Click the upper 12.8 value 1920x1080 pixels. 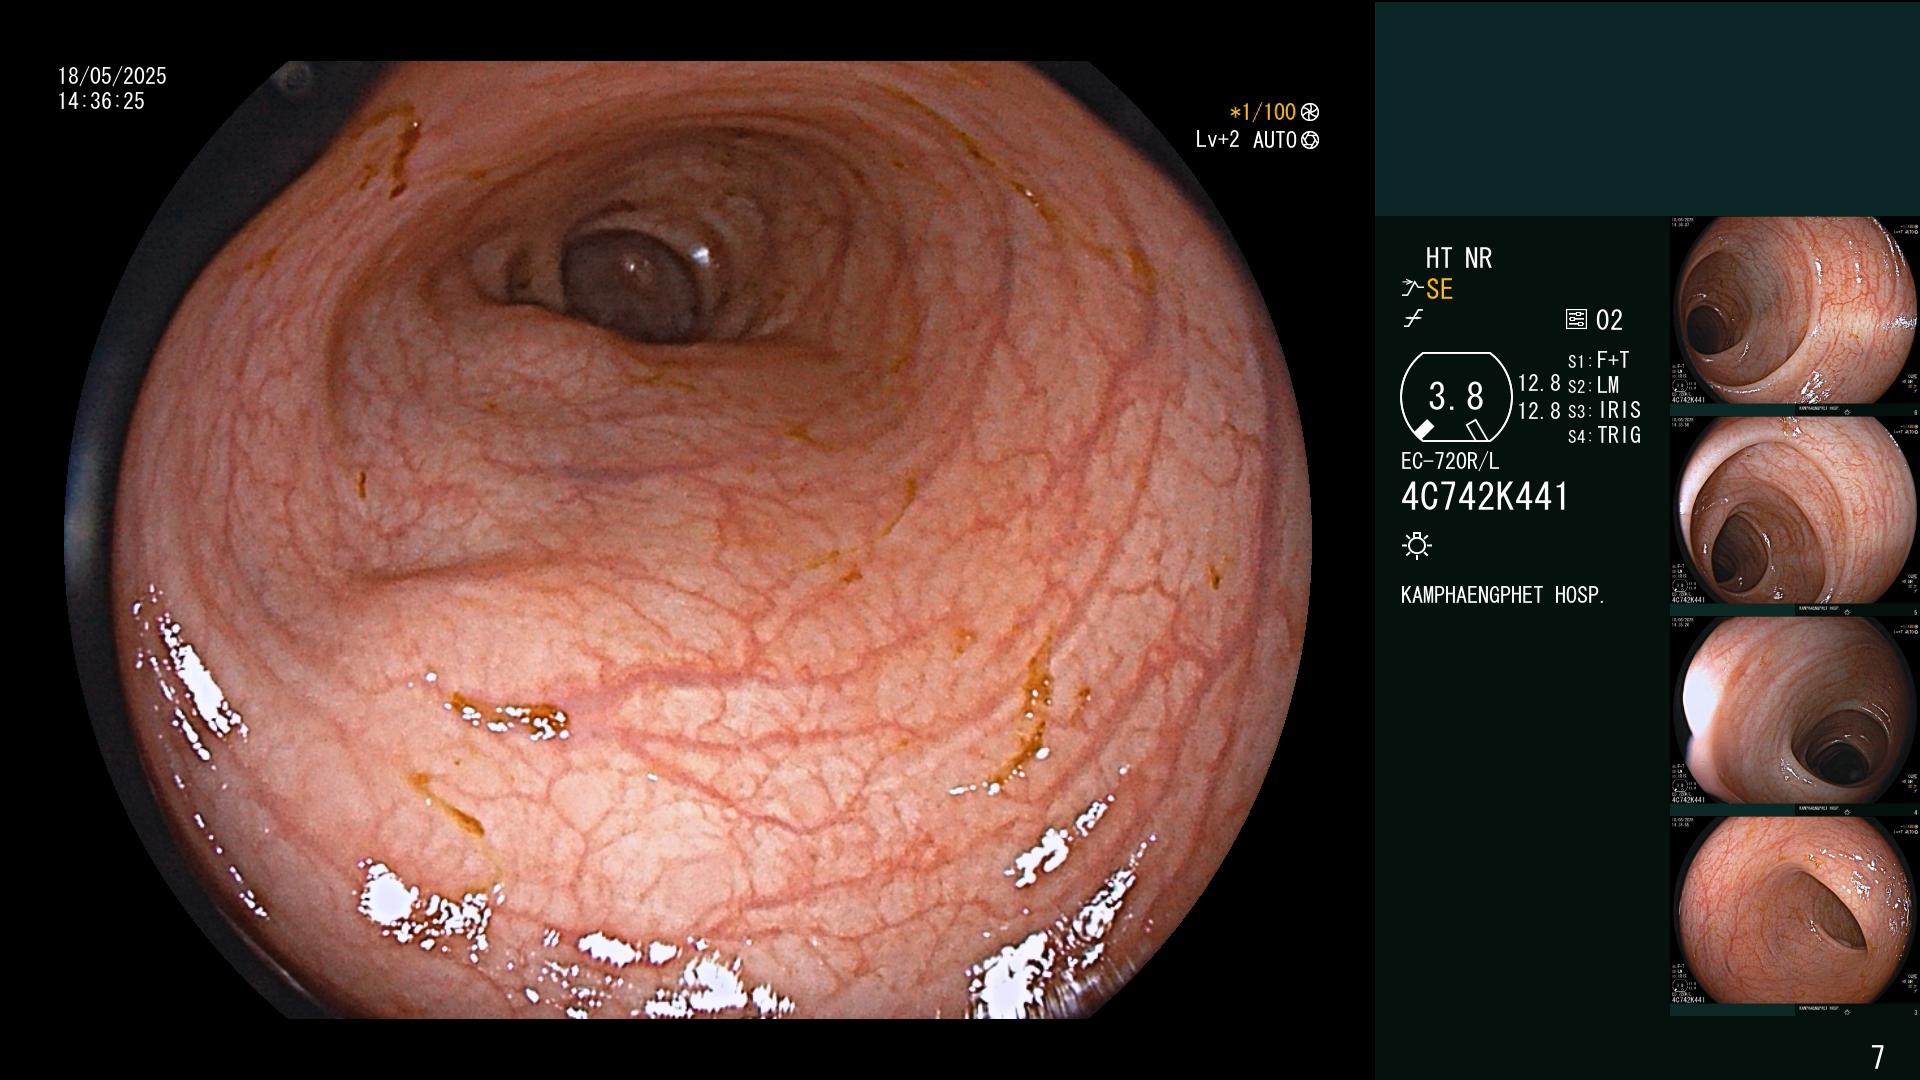(1539, 383)
